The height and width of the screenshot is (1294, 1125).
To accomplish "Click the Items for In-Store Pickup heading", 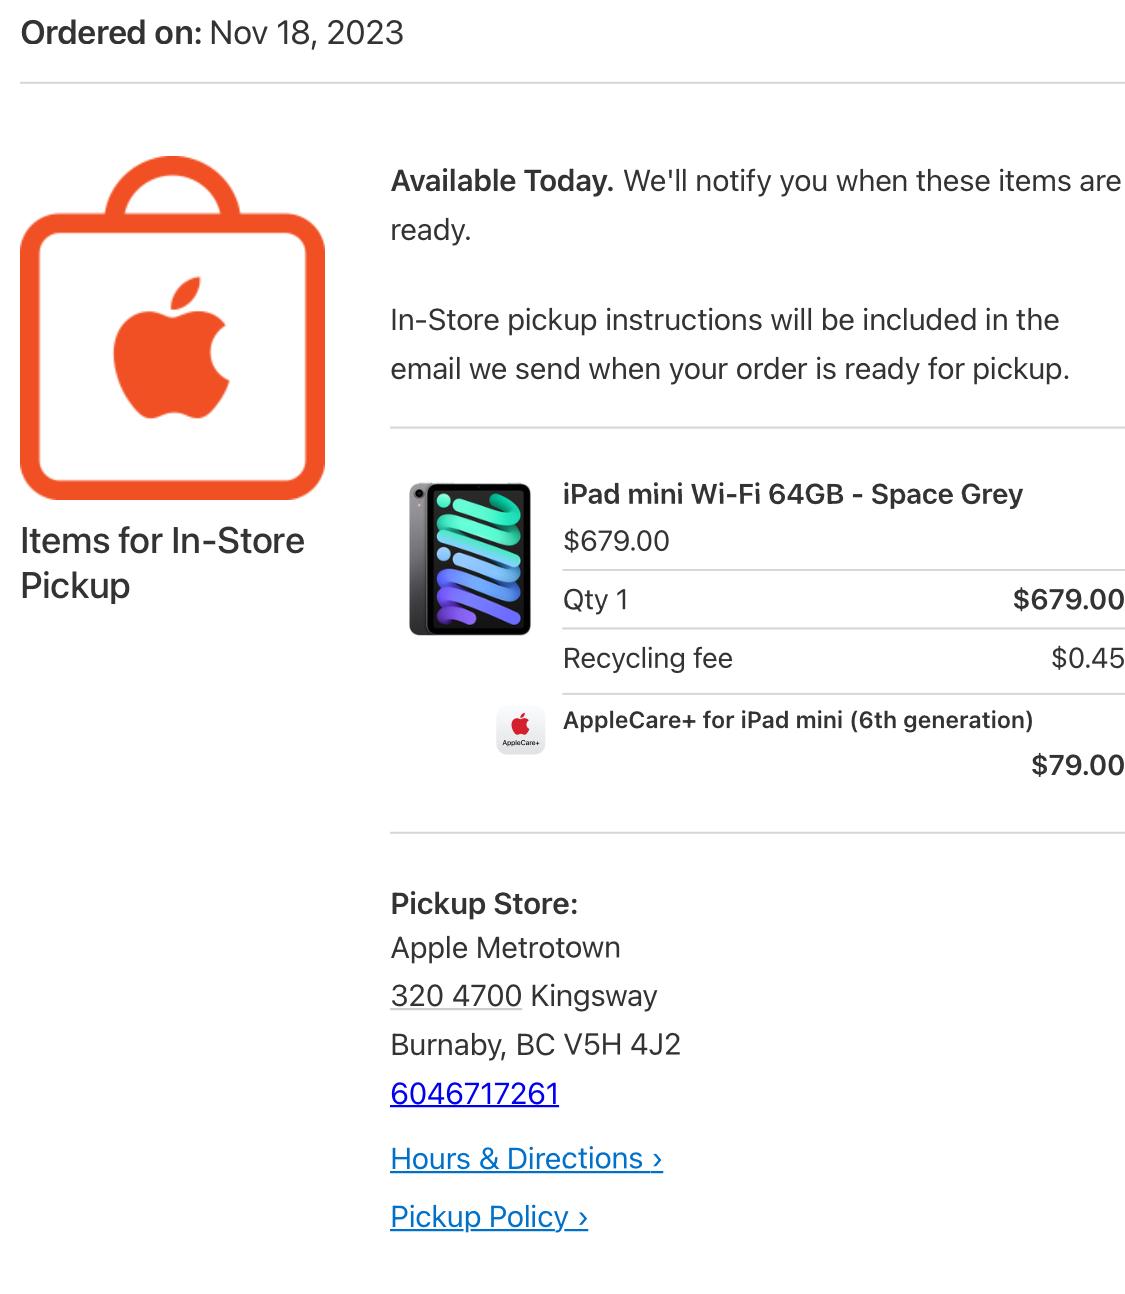I will point(162,562).
